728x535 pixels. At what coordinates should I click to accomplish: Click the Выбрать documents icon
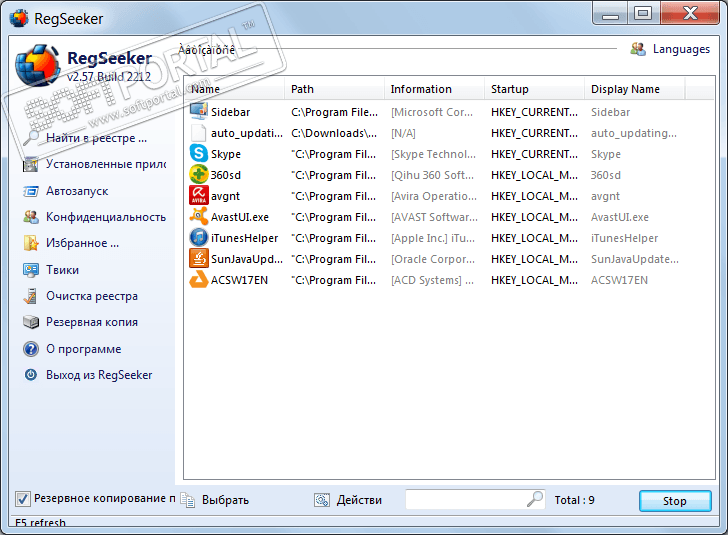[x=188, y=500]
